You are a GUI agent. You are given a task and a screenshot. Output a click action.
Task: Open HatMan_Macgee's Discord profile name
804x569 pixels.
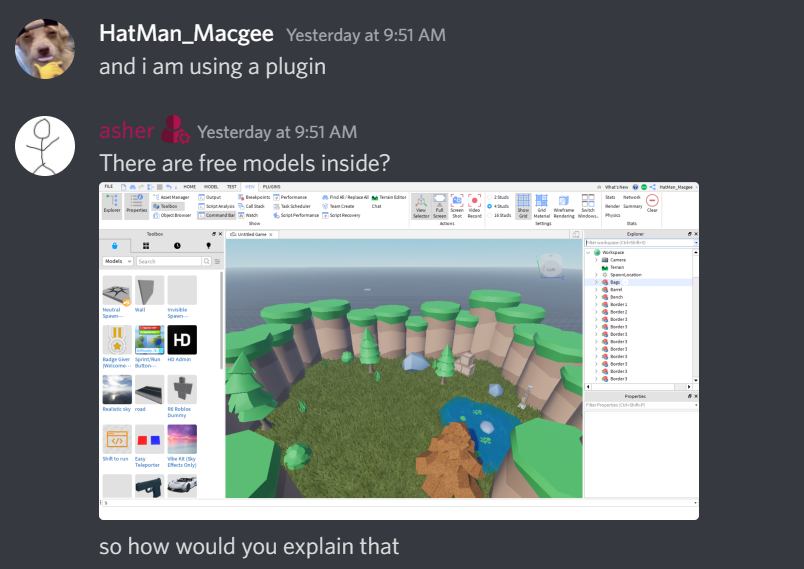tap(186, 34)
